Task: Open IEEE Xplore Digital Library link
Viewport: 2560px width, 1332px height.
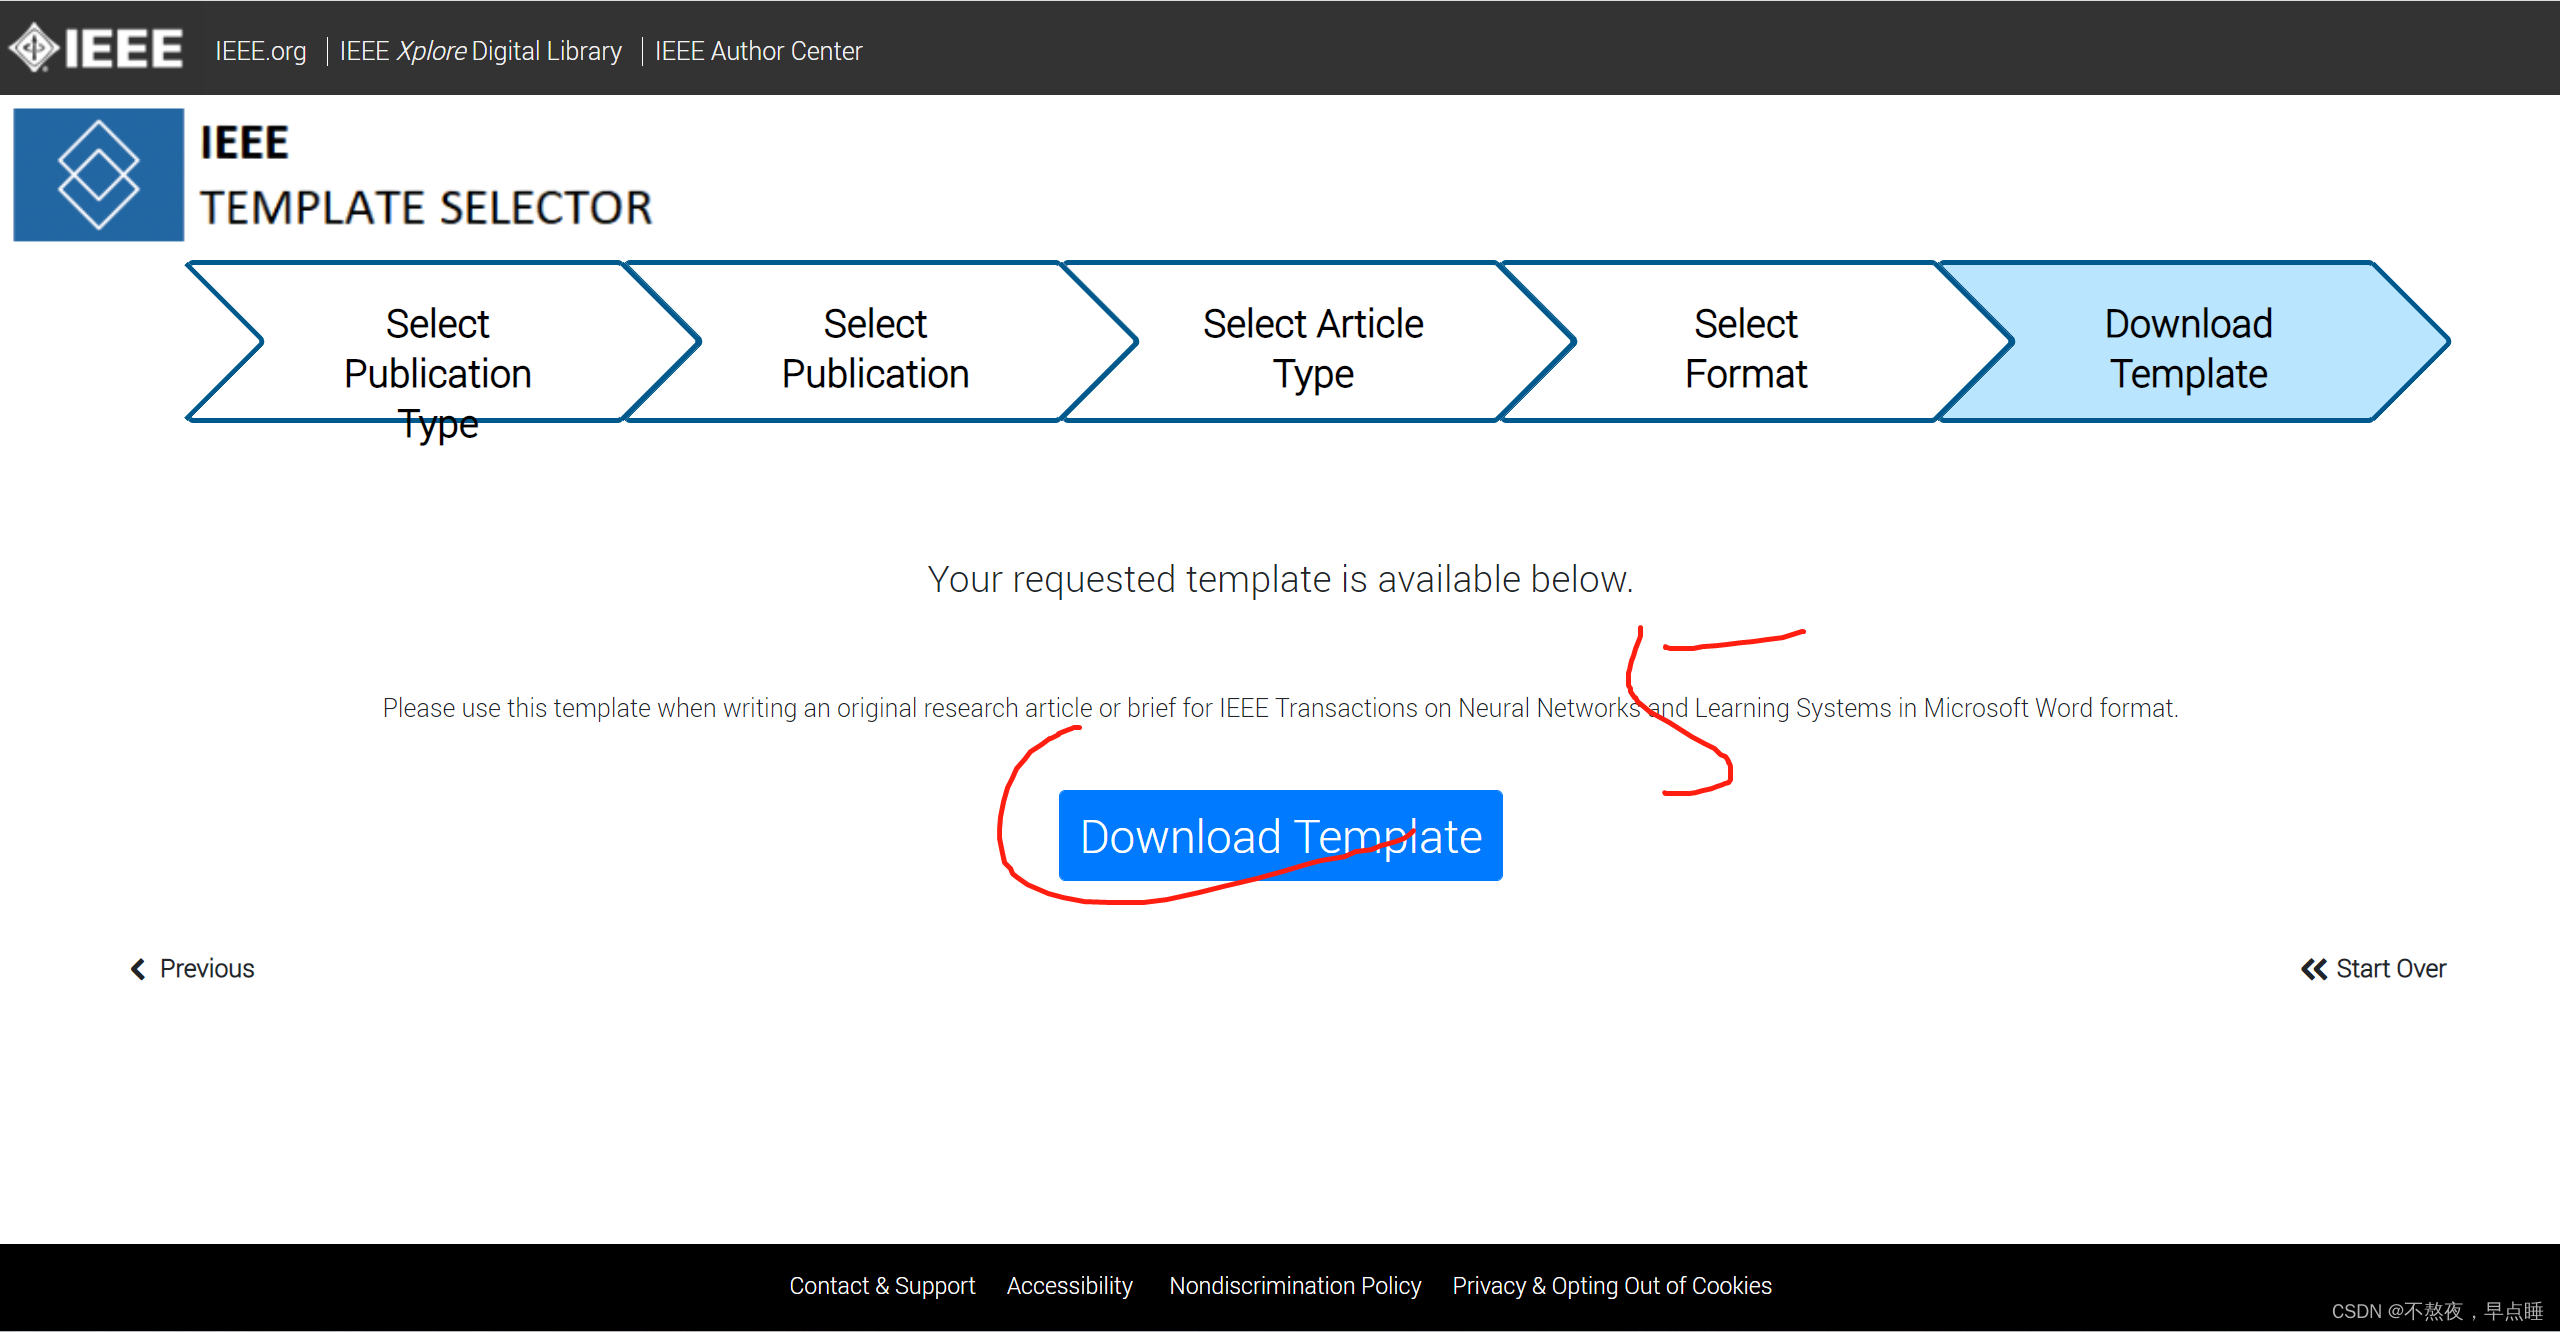Action: 480,51
